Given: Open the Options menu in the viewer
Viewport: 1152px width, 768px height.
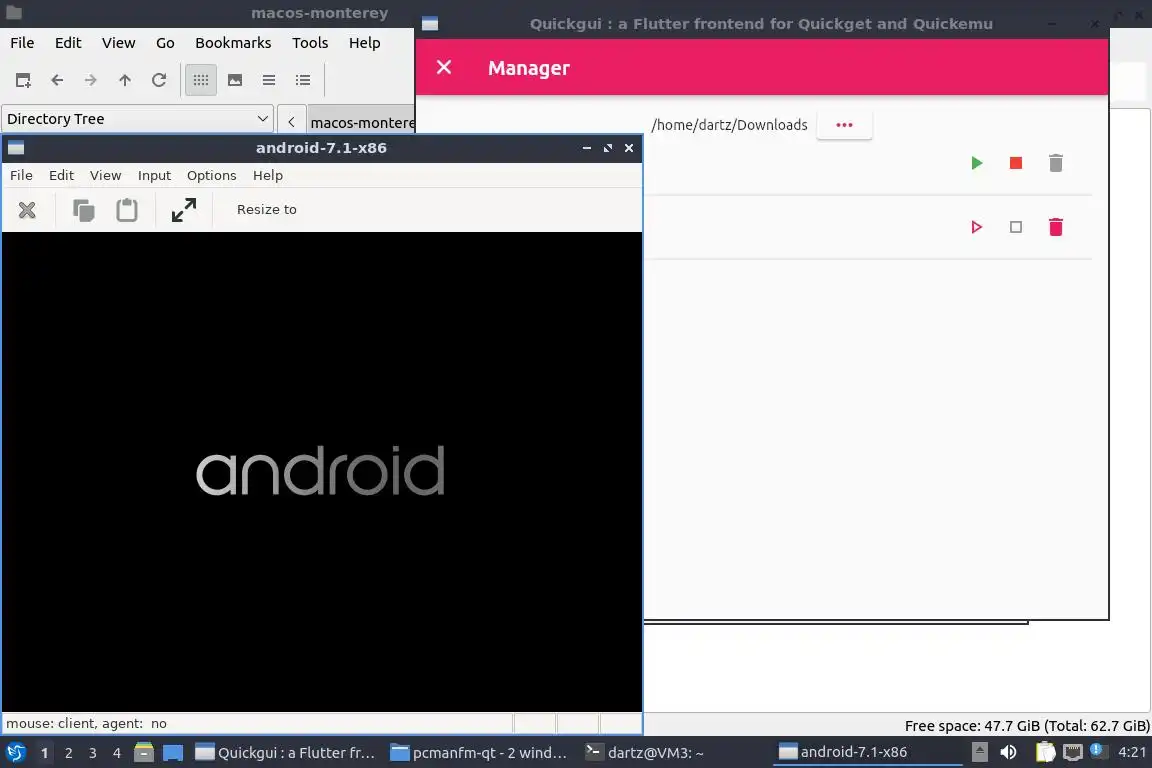Looking at the screenshot, I should pyautogui.click(x=212, y=175).
